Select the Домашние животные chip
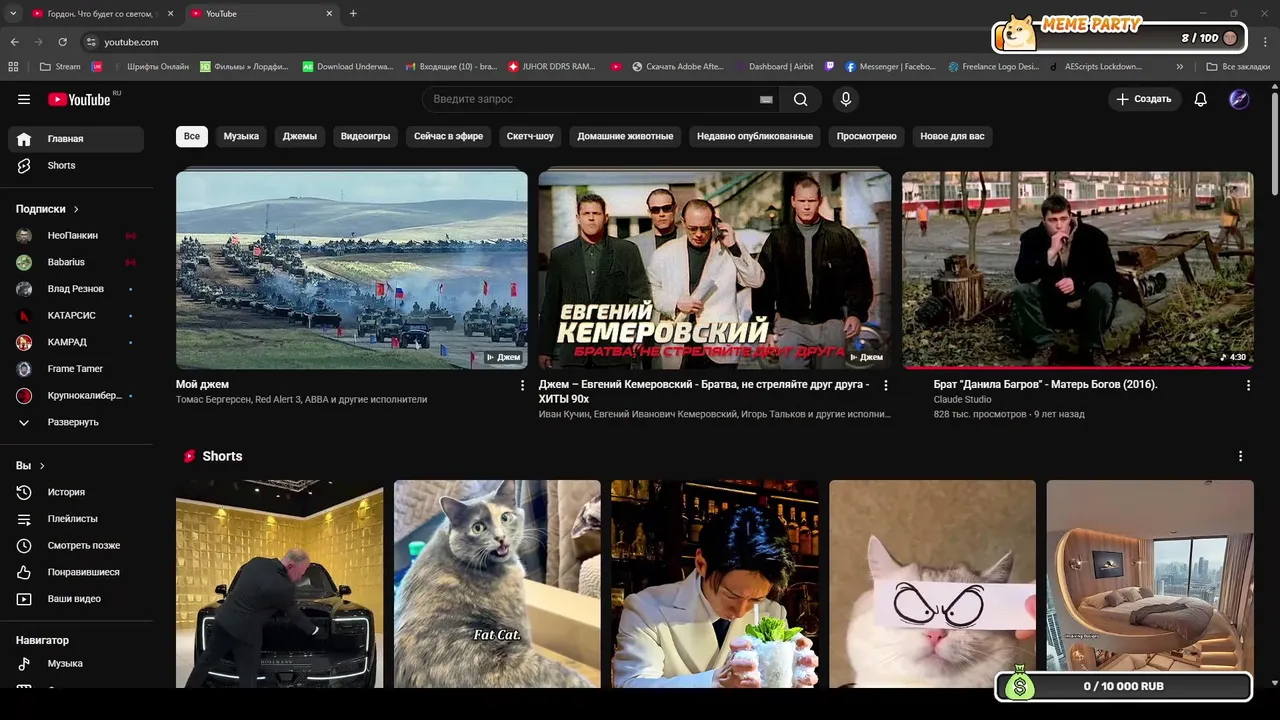Image resolution: width=1280 pixels, height=720 pixels. click(x=625, y=136)
